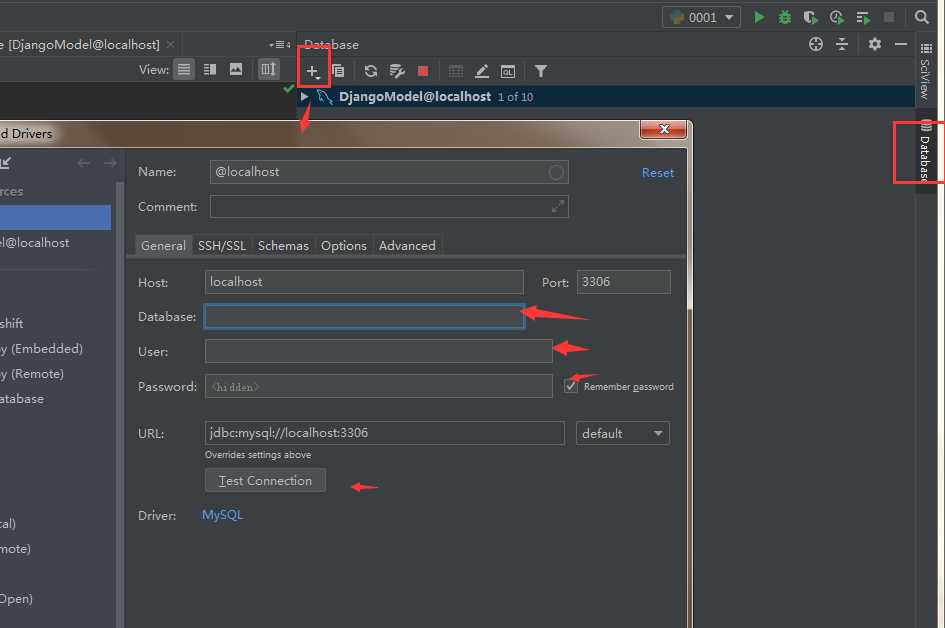The width and height of the screenshot is (945, 628).
Task: Click the Reset link
Action: [658, 172]
